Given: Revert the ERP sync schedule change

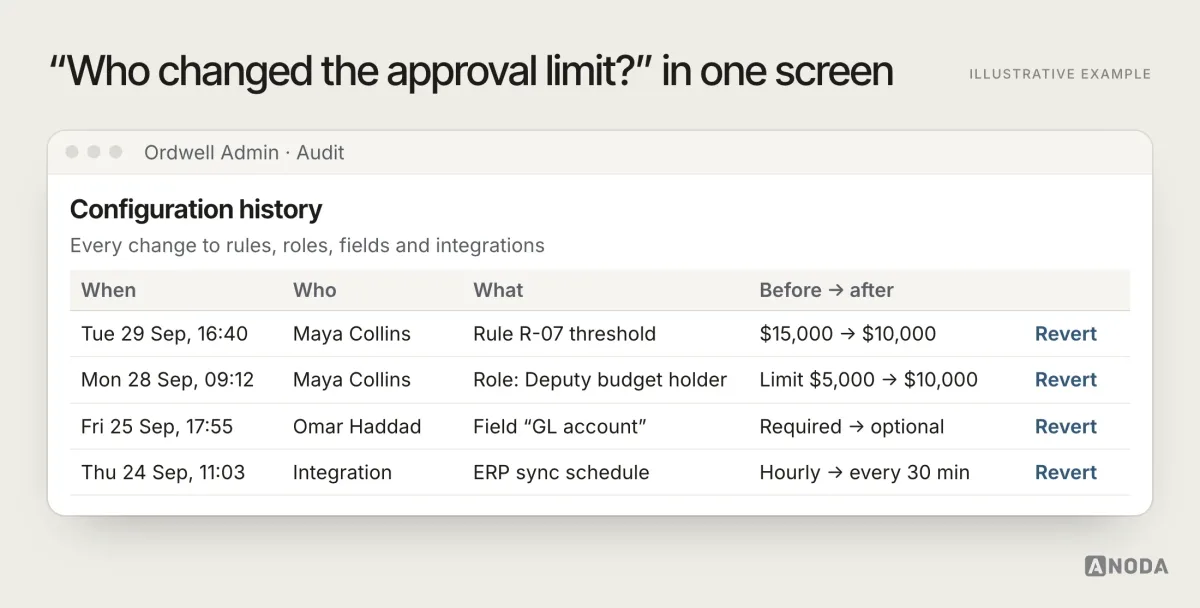Looking at the screenshot, I should pyautogui.click(x=1066, y=472).
